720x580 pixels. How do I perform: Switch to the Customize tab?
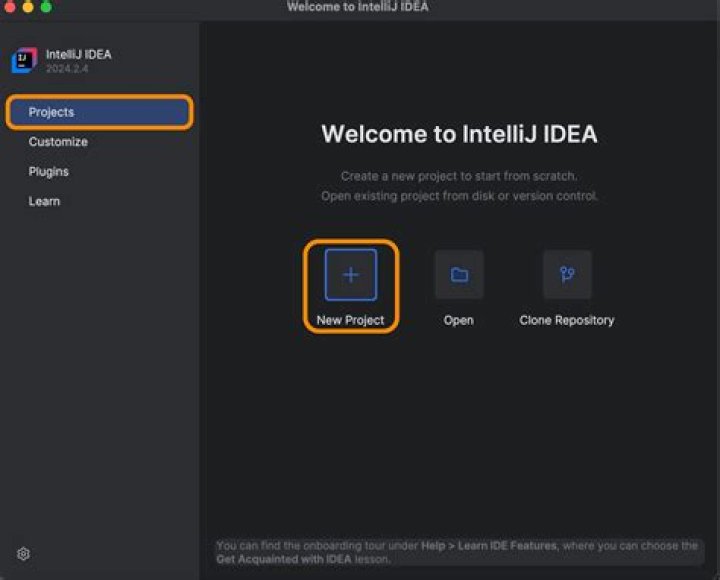[x=58, y=142]
